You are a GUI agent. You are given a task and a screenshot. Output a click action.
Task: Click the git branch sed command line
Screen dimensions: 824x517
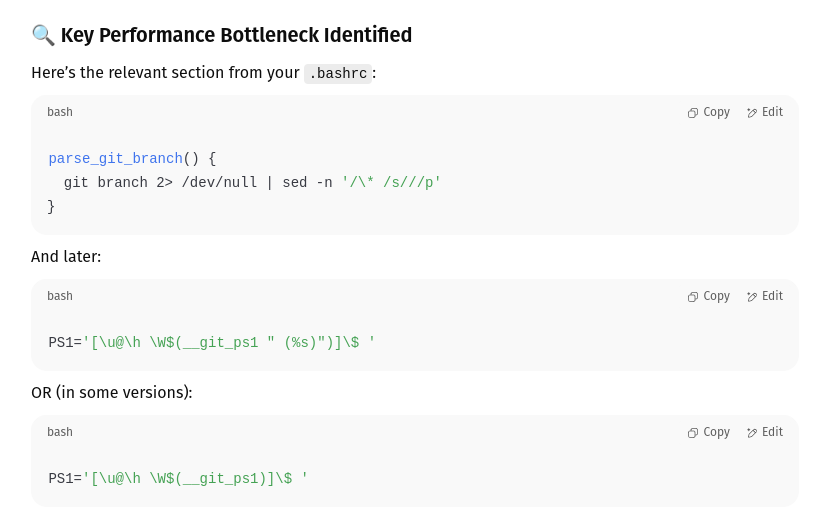click(252, 182)
